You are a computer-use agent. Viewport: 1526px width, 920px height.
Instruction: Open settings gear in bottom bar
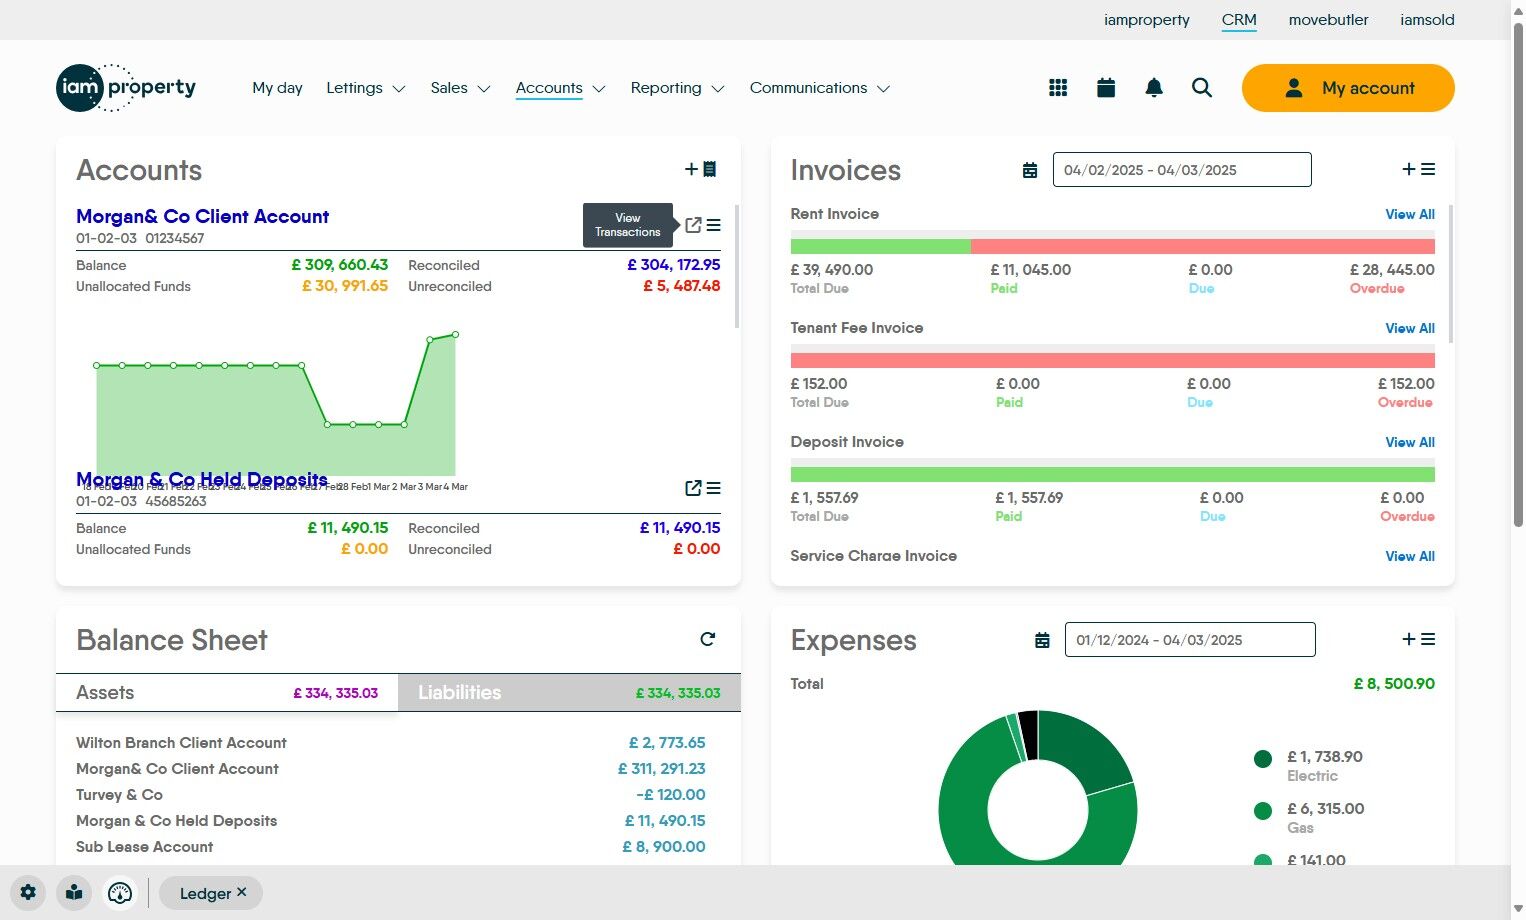[x=28, y=893]
